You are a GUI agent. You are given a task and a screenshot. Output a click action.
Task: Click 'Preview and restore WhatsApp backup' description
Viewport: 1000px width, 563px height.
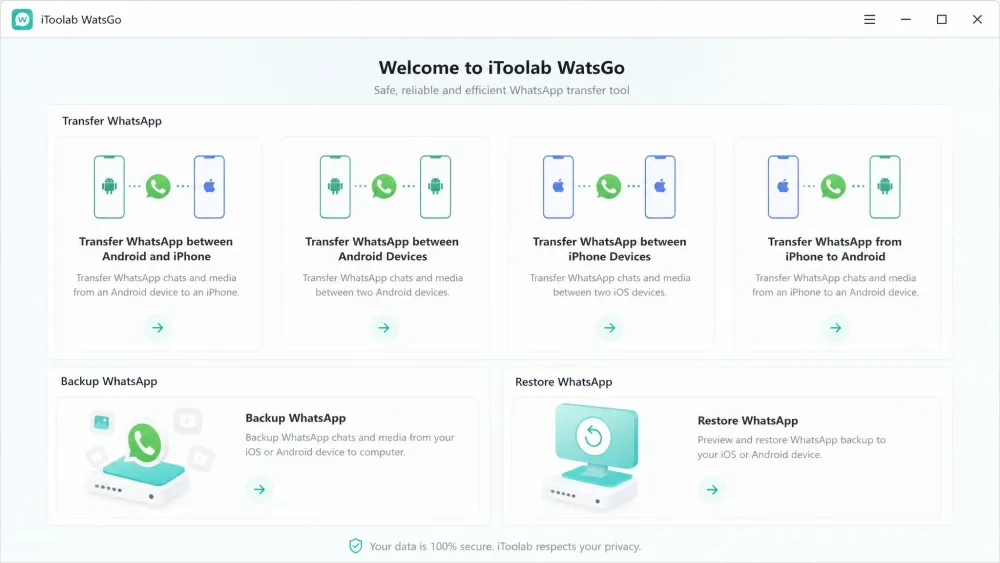(791, 447)
